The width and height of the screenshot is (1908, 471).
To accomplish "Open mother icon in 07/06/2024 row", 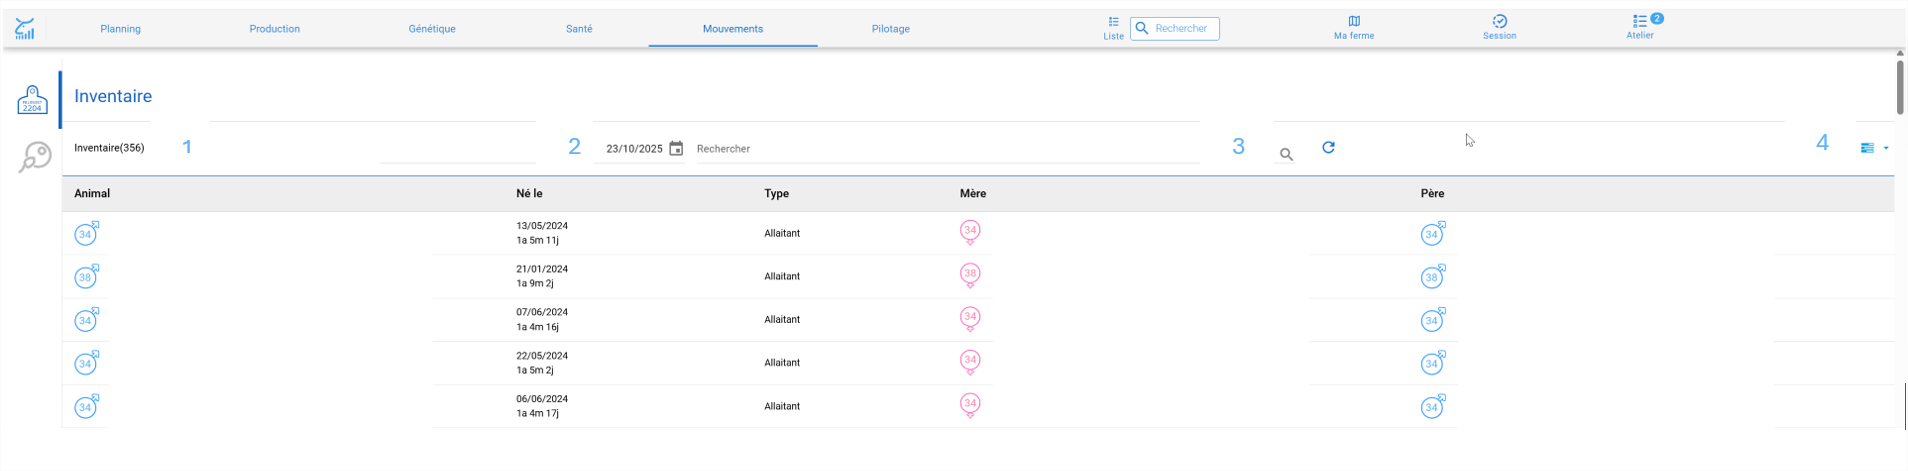I will (970, 319).
